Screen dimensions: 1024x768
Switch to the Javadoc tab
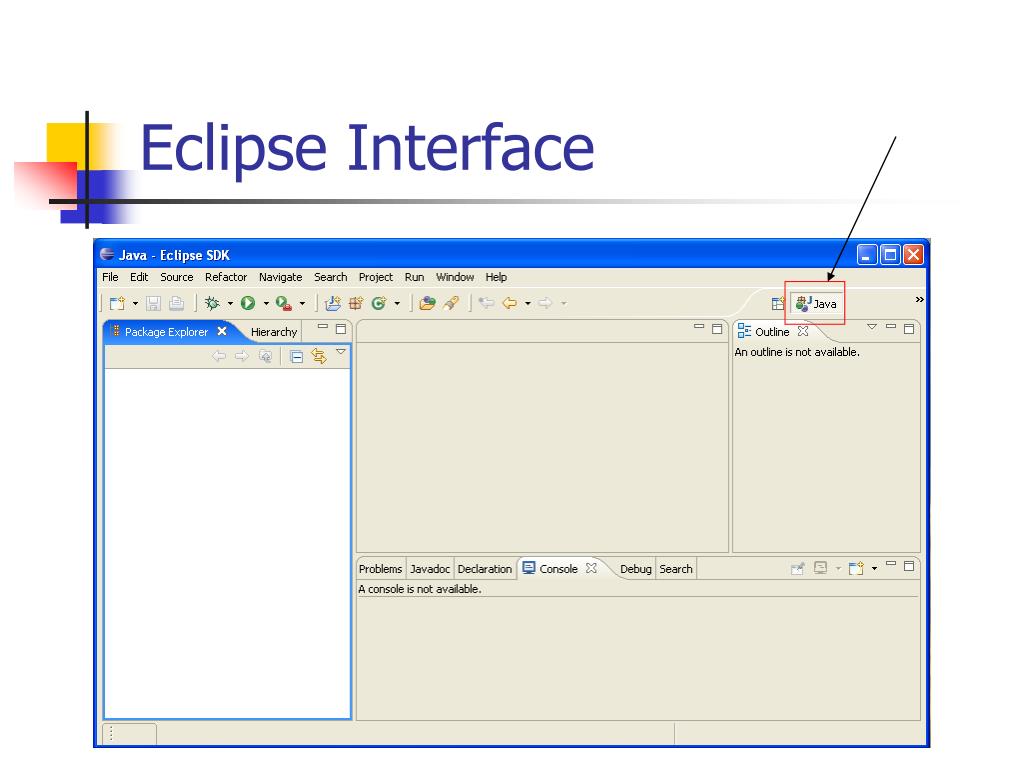tap(430, 569)
